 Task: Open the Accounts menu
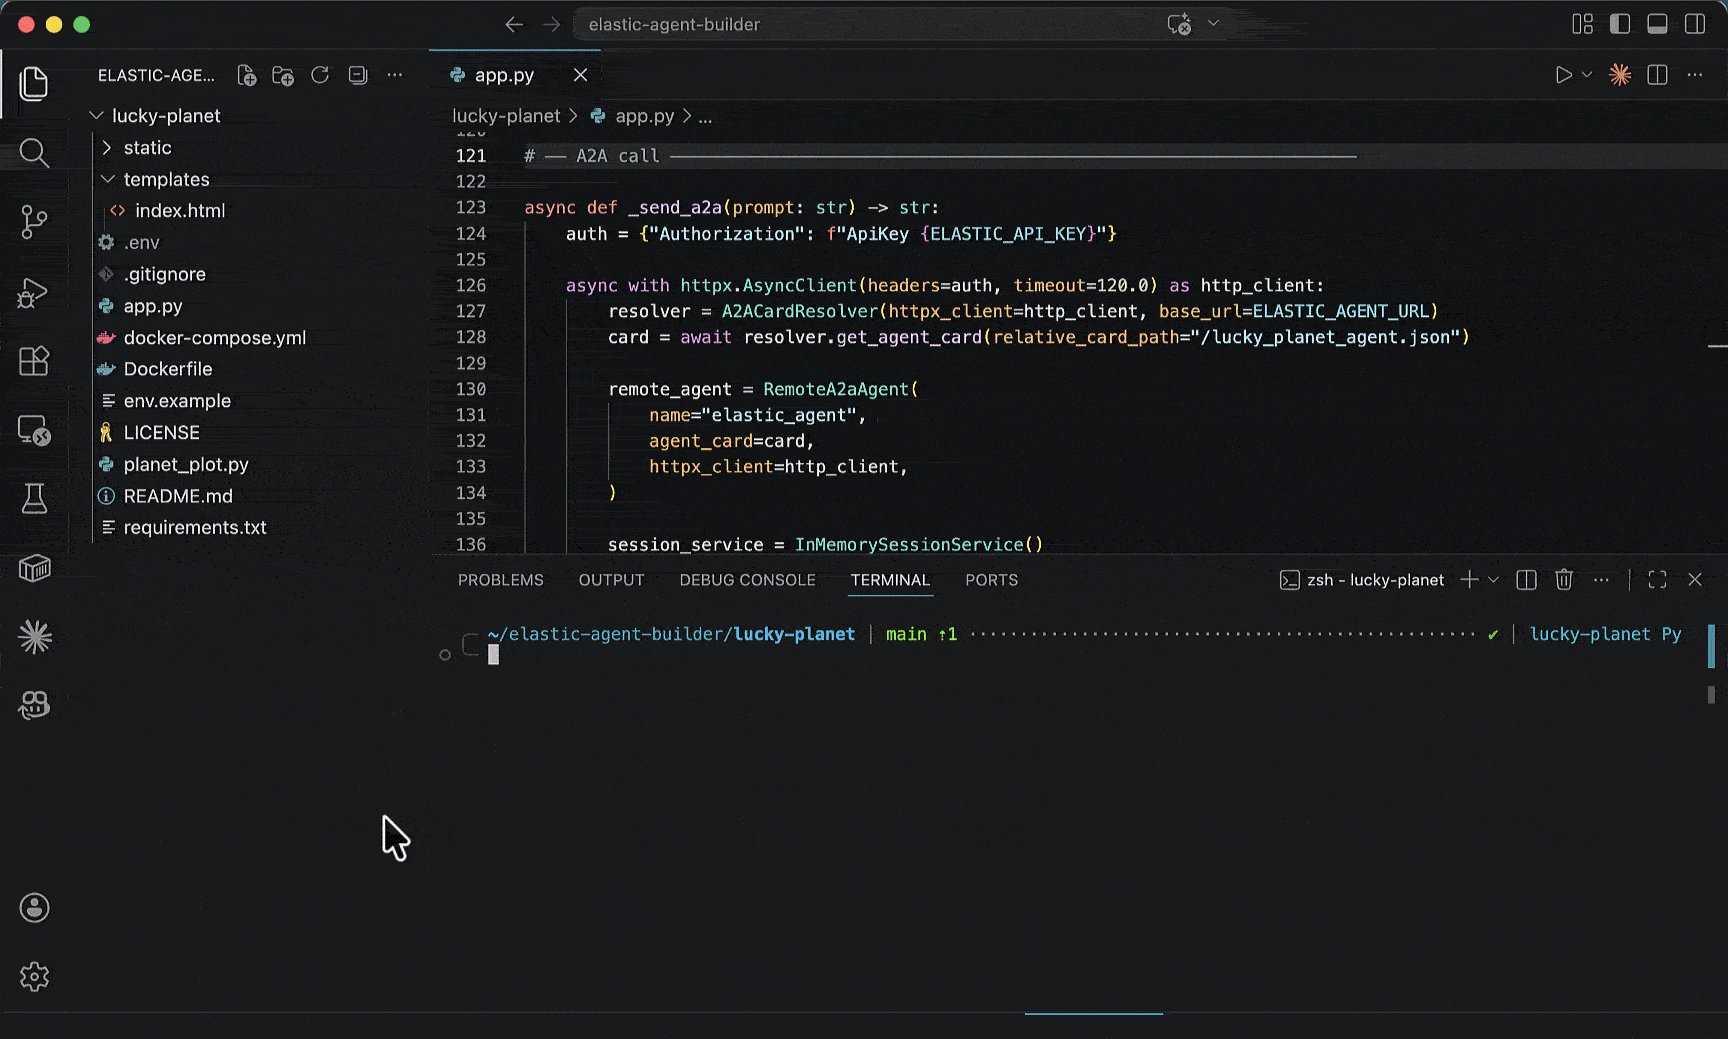click(x=34, y=908)
